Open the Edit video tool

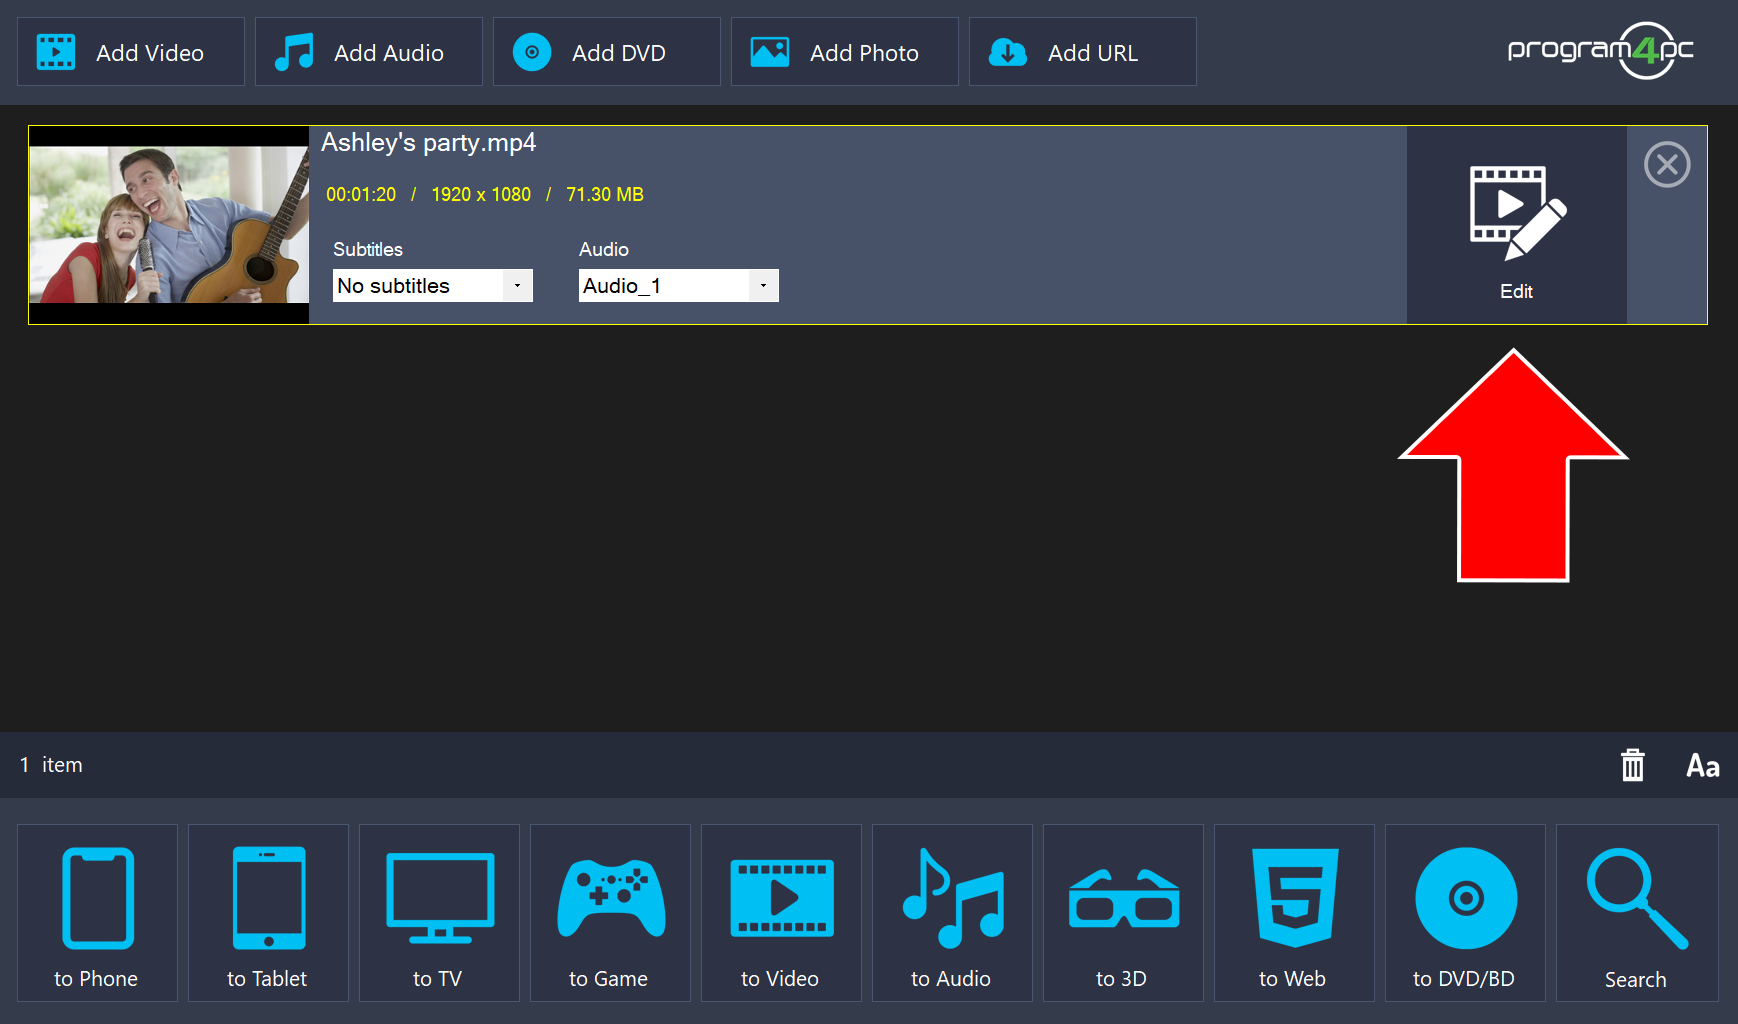click(x=1517, y=225)
